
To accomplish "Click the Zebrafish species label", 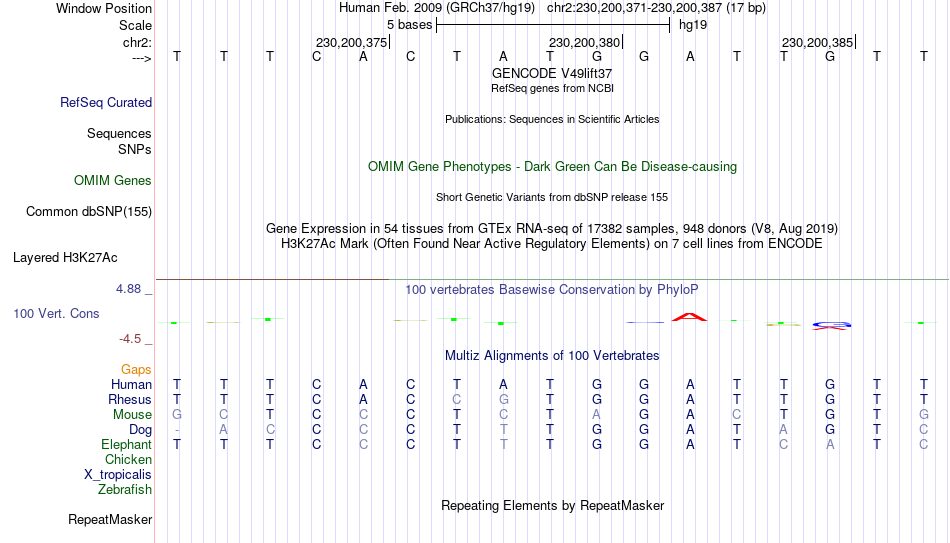I will point(125,489).
